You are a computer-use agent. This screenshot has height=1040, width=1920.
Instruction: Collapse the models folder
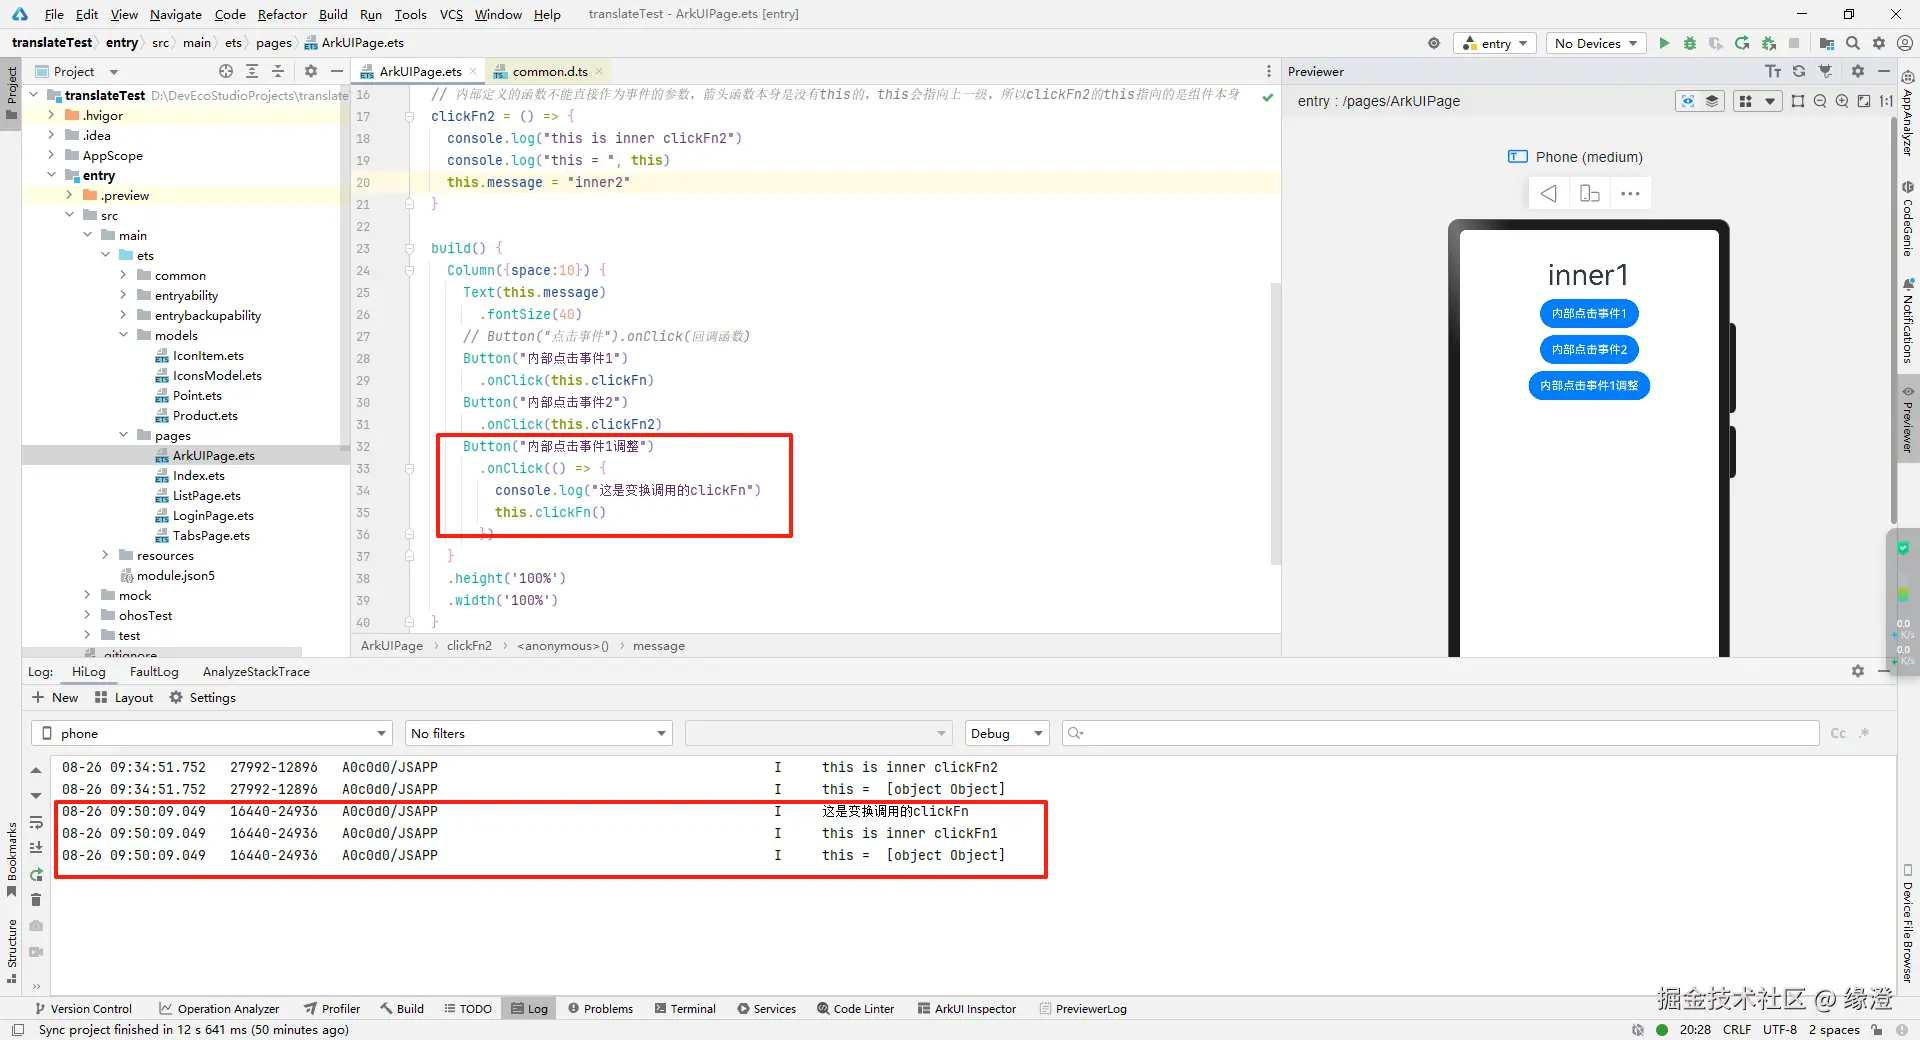click(123, 335)
